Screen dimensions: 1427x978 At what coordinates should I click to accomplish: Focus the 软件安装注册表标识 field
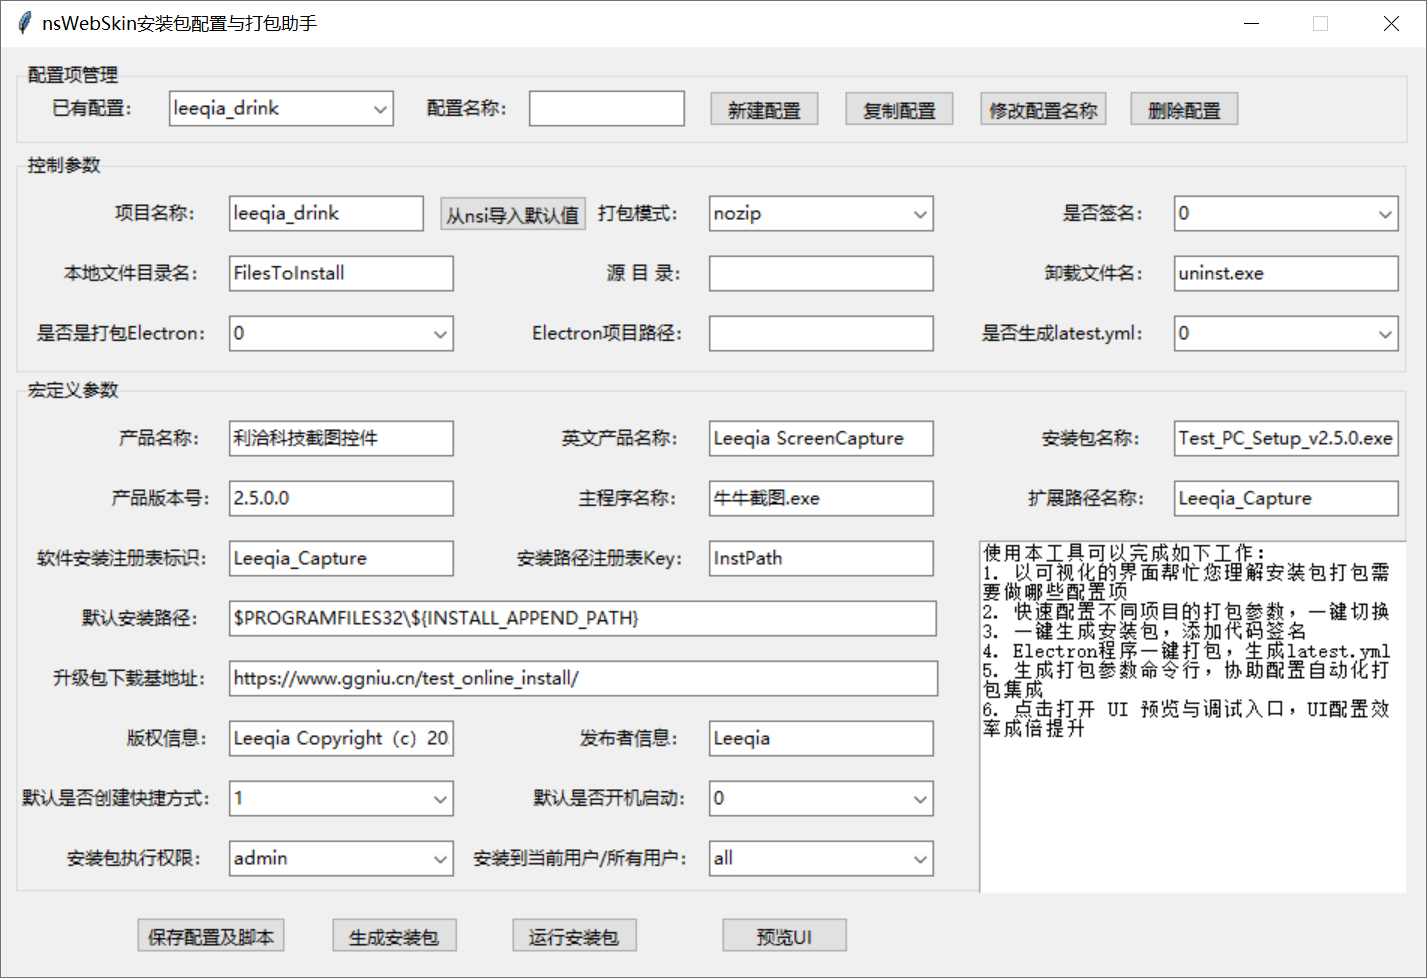click(341, 559)
